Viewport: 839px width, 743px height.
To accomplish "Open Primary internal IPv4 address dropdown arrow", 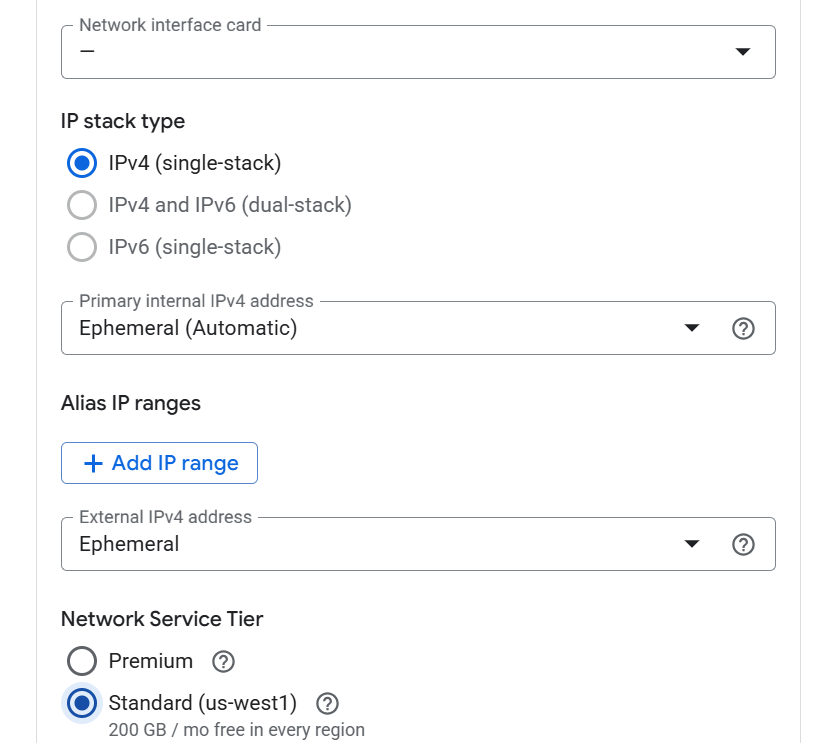I will (691, 328).
